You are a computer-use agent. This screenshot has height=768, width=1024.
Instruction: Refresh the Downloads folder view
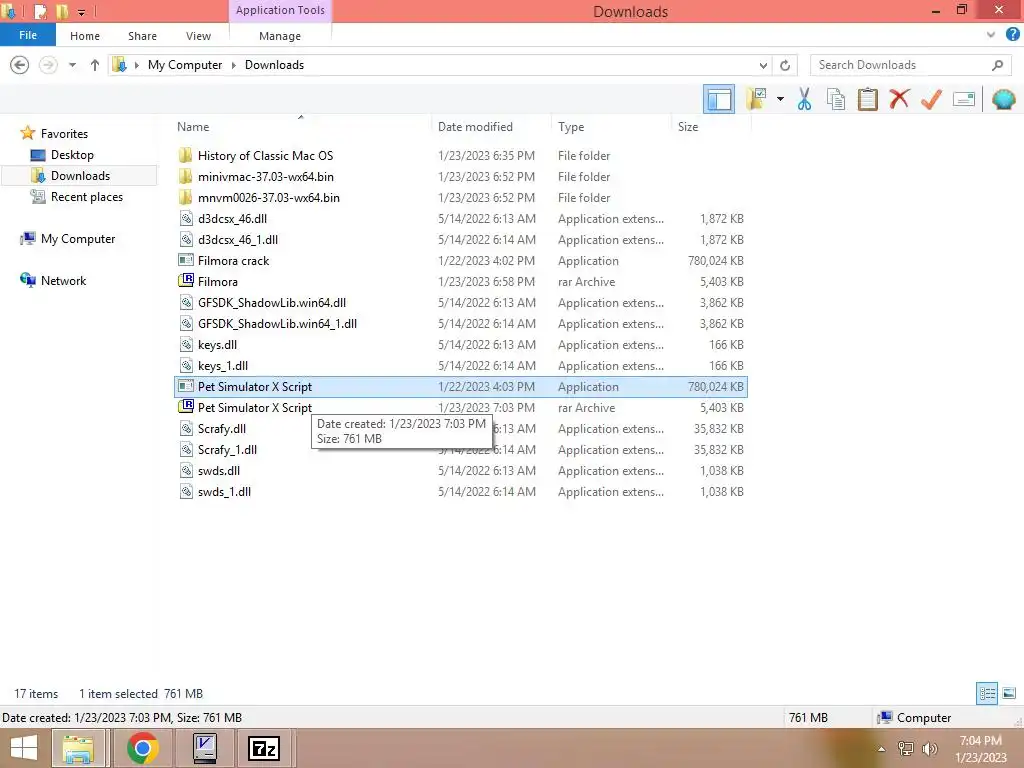pos(785,65)
